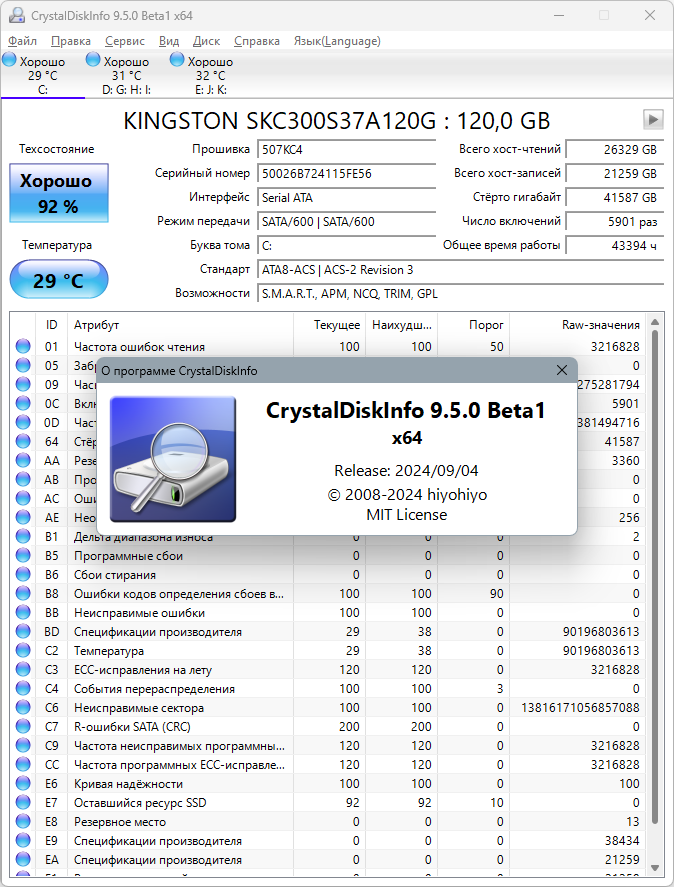Viewport: 674px width, 887px height.
Task: Click status icon for ECC-исправления на лету row
Action: (x=23, y=669)
